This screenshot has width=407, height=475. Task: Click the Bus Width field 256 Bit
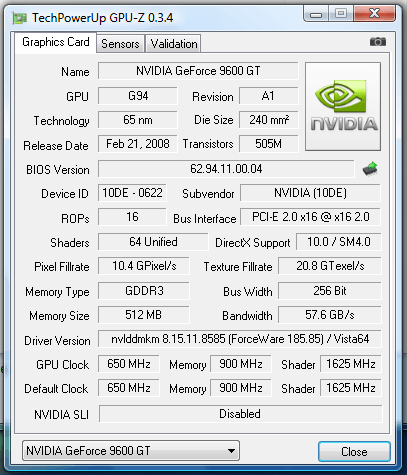330,291
